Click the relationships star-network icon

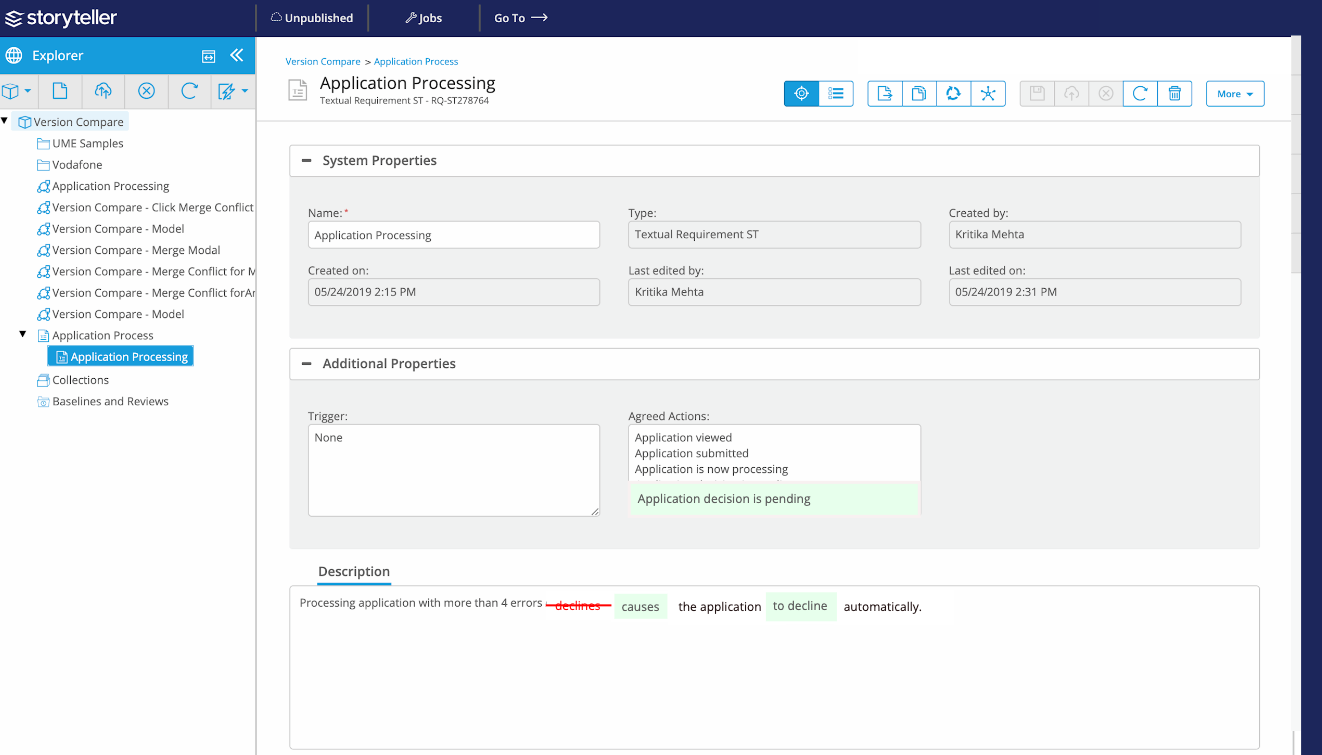(x=988, y=93)
